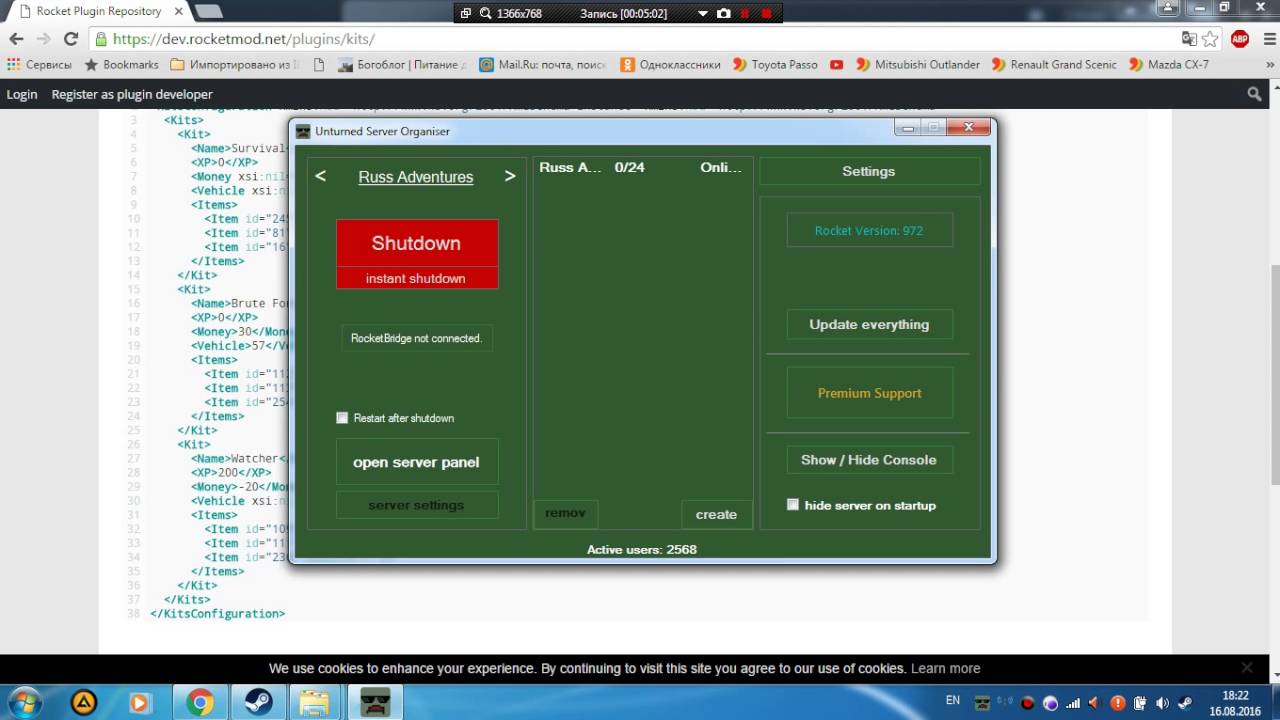Click the Learn more cookie link
Image resolution: width=1280 pixels, height=720 pixels.
pos(945,668)
